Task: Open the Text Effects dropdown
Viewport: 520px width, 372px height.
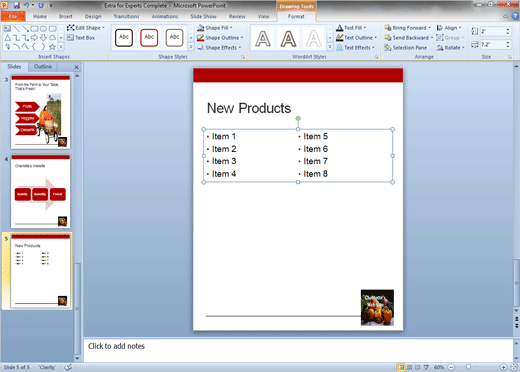Action: (355, 48)
